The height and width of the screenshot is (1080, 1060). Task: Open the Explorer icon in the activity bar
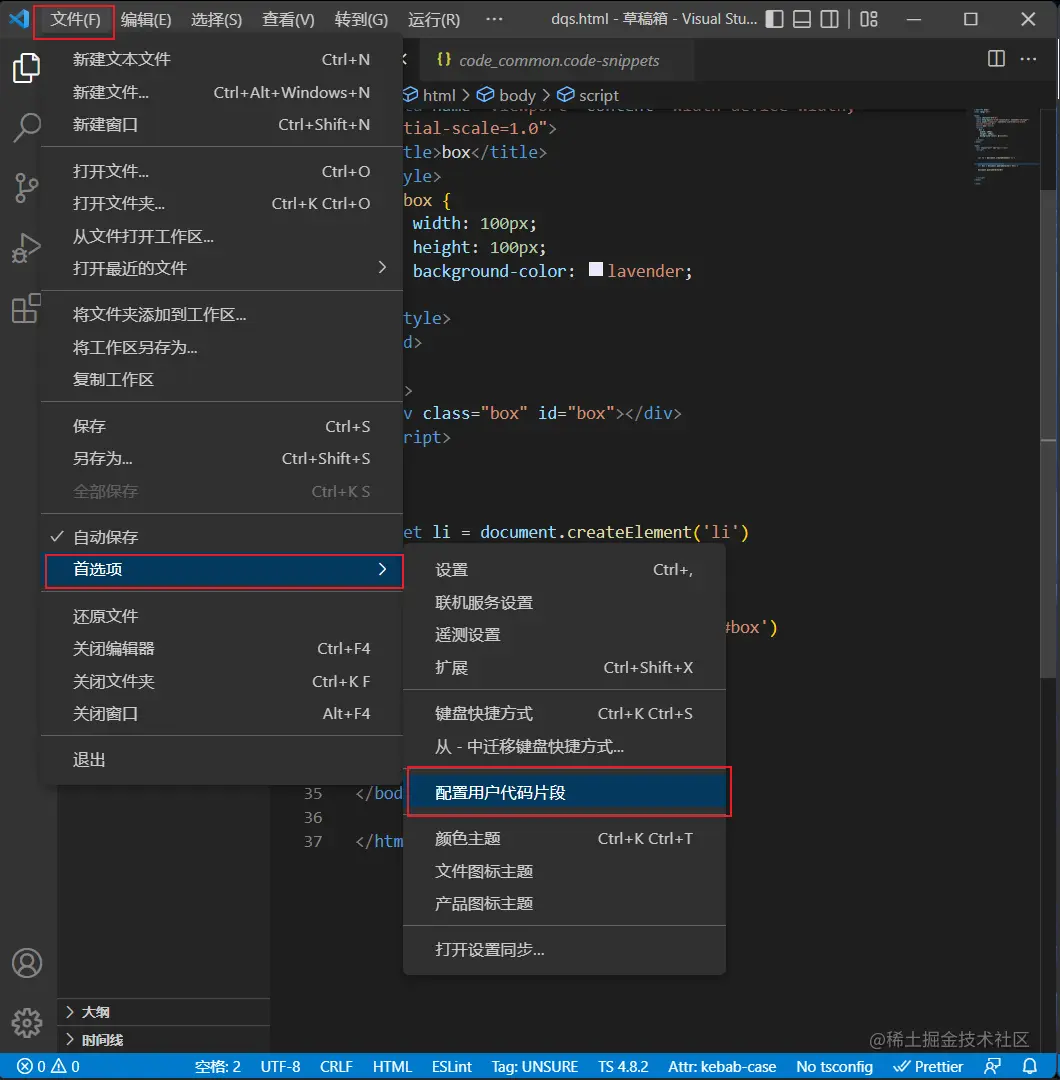point(26,66)
